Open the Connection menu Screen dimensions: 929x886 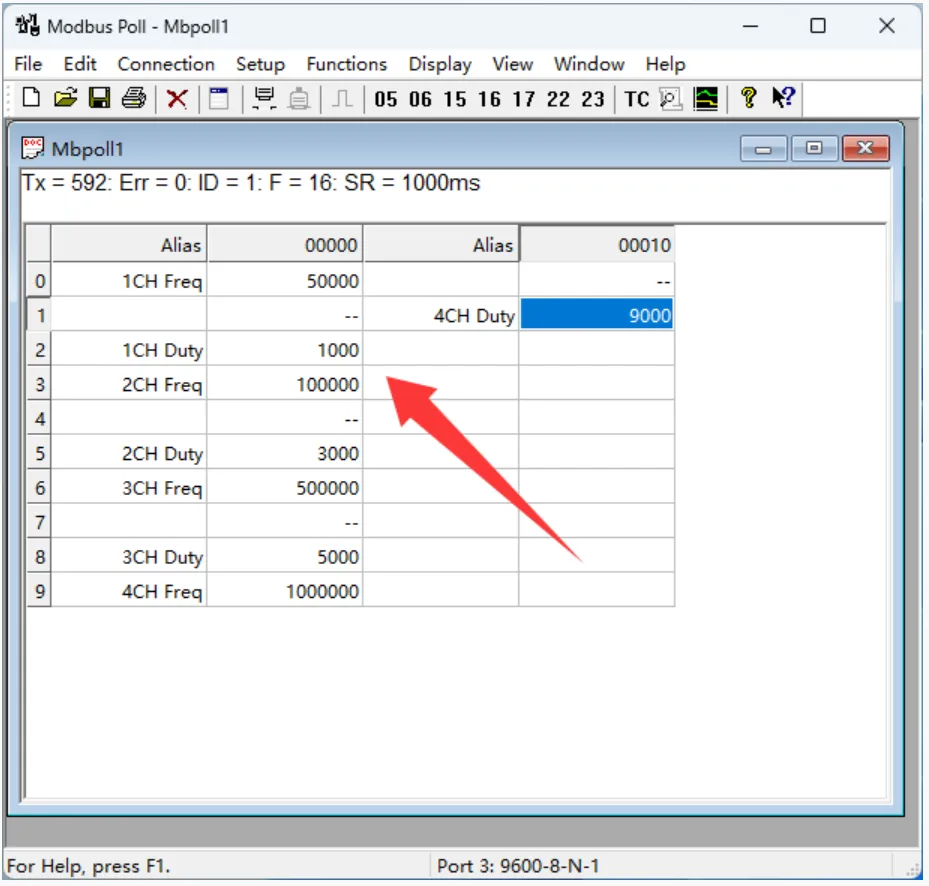(x=165, y=64)
